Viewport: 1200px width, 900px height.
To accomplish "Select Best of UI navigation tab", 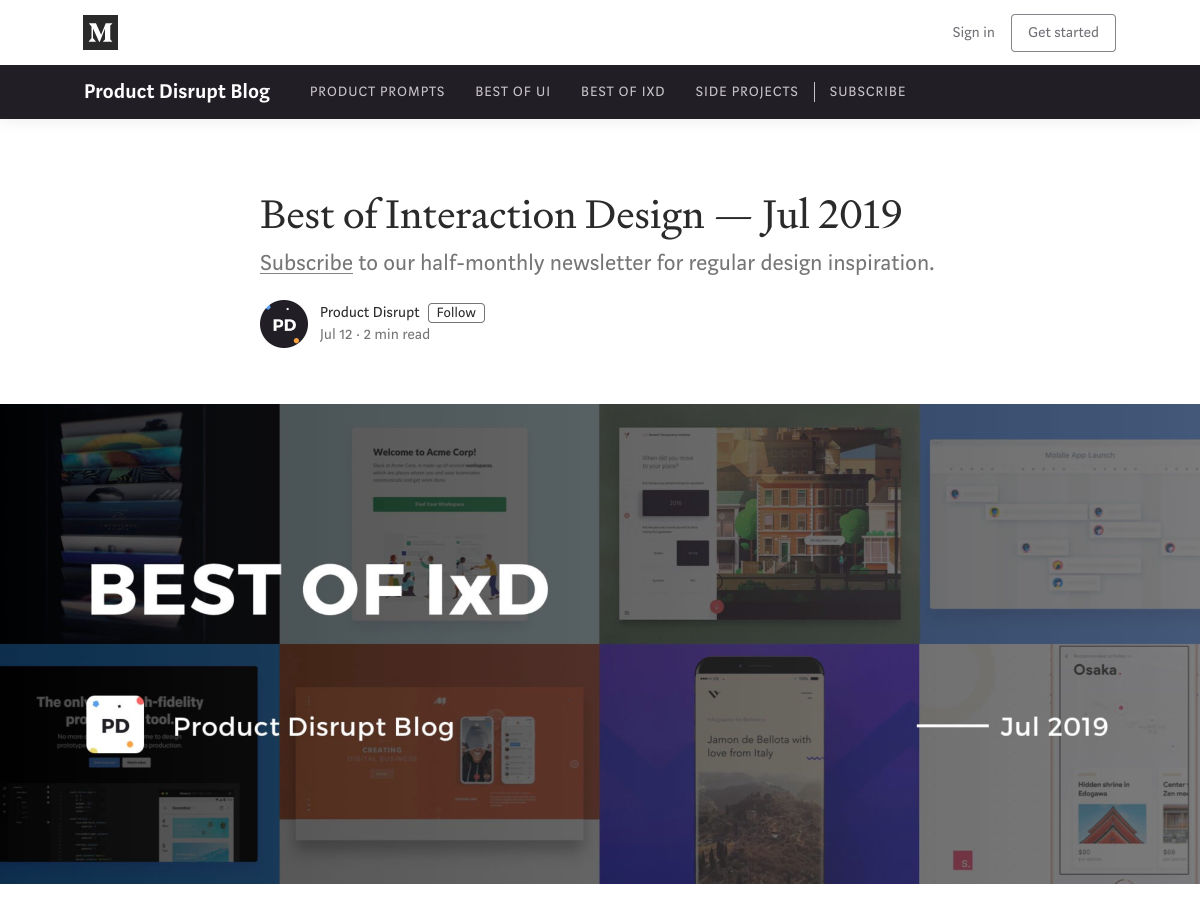I will pos(512,91).
